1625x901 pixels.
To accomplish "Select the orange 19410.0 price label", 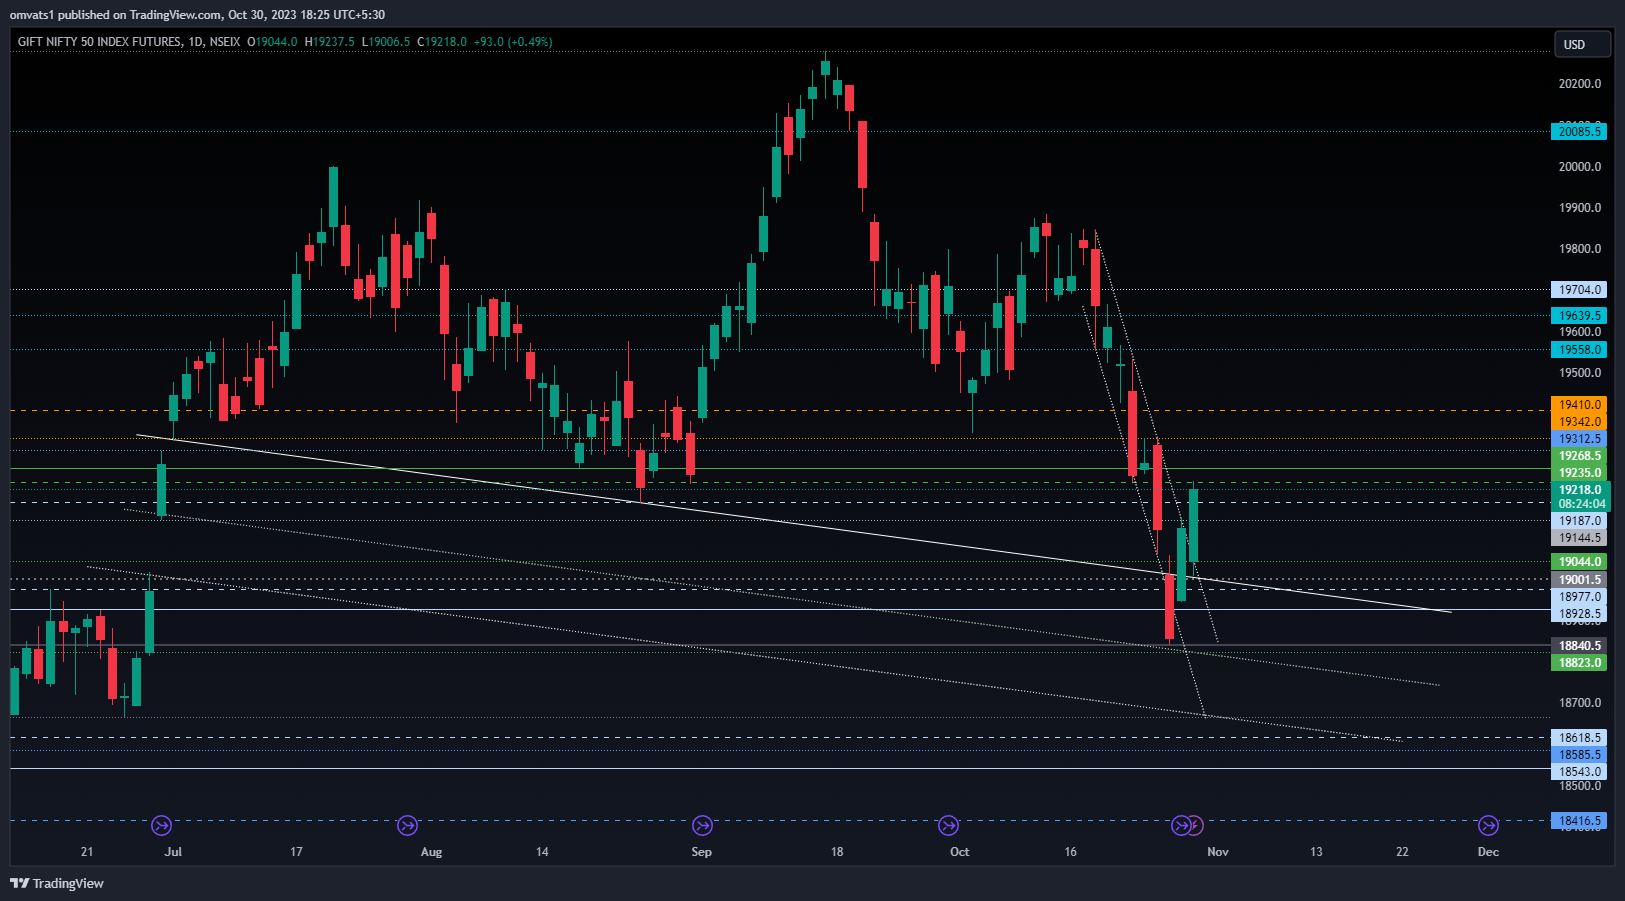I will pyautogui.click(x=1580, y=405).
